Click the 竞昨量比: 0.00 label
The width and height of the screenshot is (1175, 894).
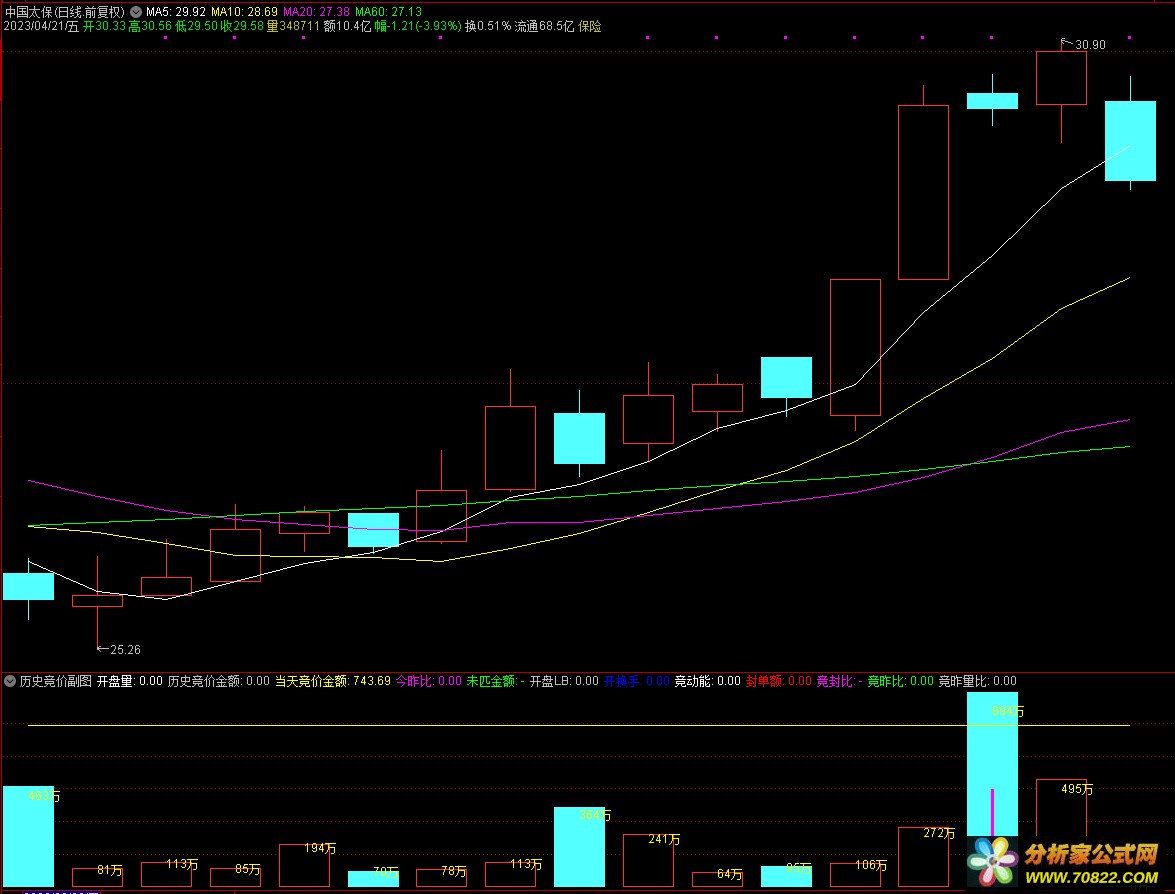click(x=977, y=681)
